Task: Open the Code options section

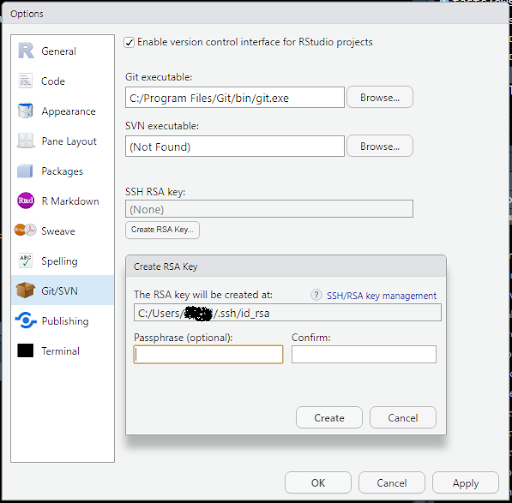Action: 53,81
